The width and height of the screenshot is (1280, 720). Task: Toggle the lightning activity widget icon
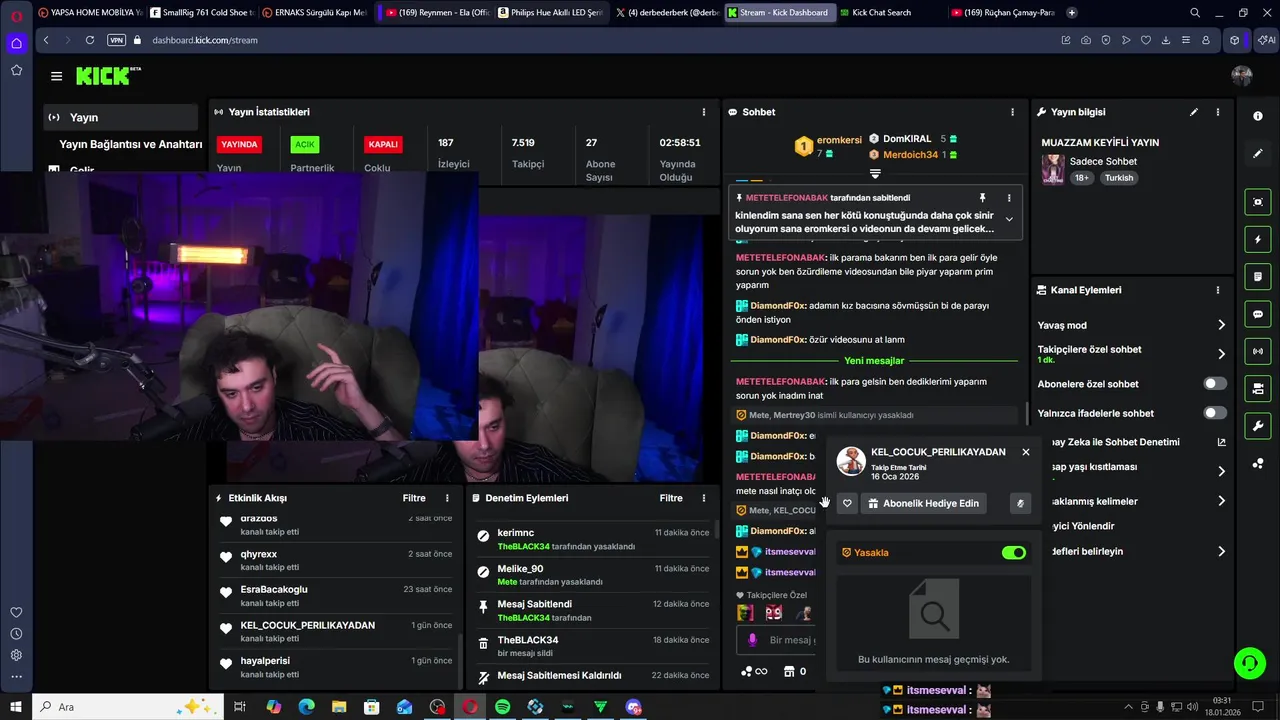pyautogui.click(x=1258, y=239)
